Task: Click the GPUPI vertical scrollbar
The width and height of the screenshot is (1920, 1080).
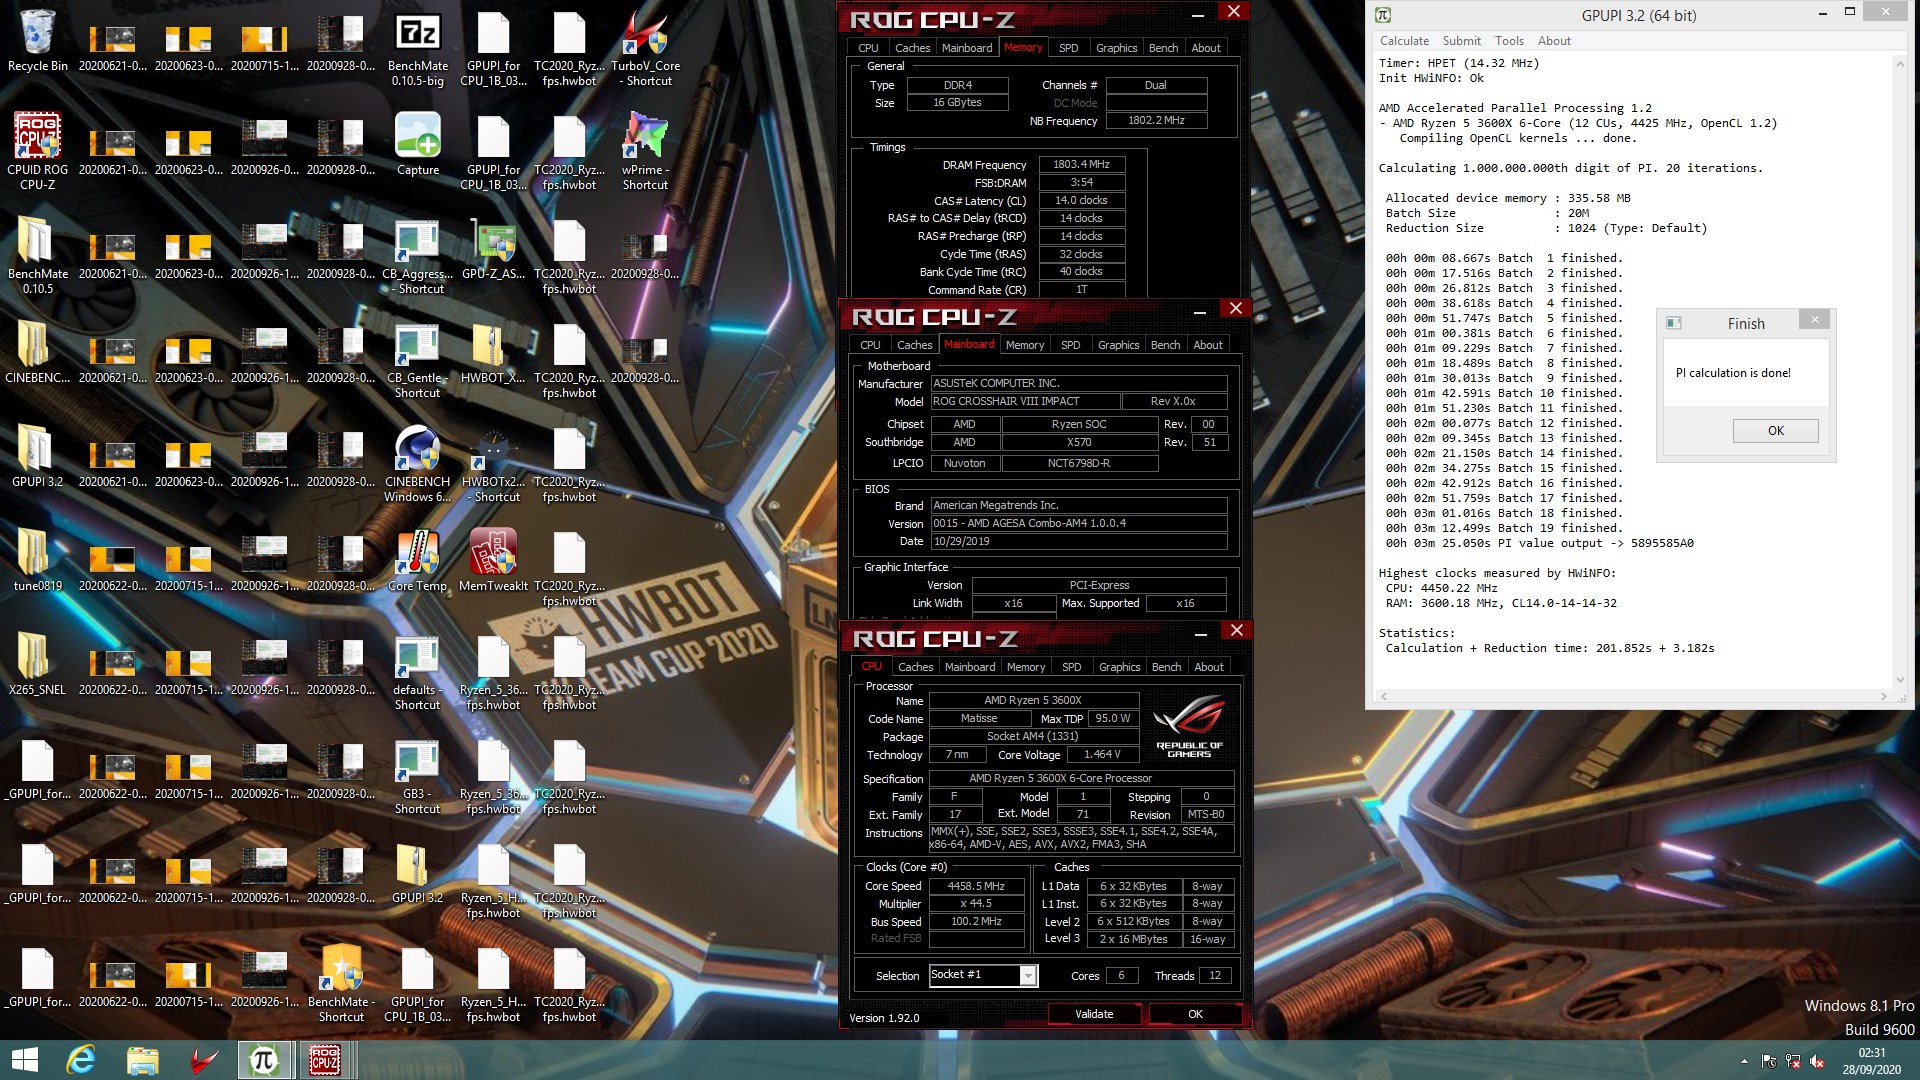Action: (1900, 370)
